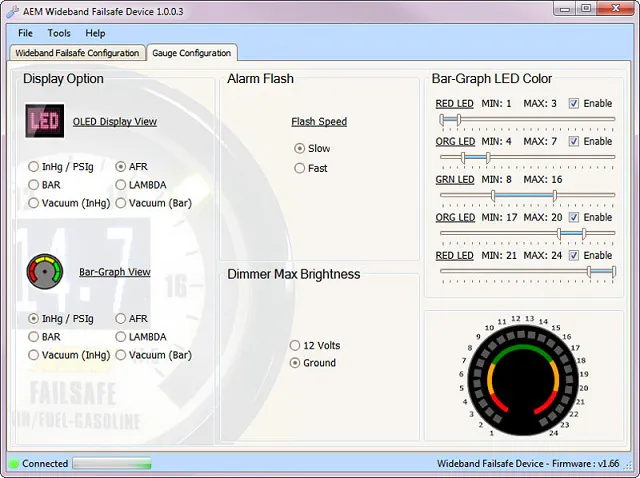Open the File menu

(25, 33)
